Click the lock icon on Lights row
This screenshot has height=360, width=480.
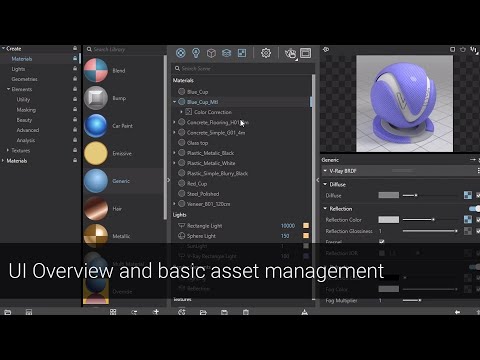(75, 69)
